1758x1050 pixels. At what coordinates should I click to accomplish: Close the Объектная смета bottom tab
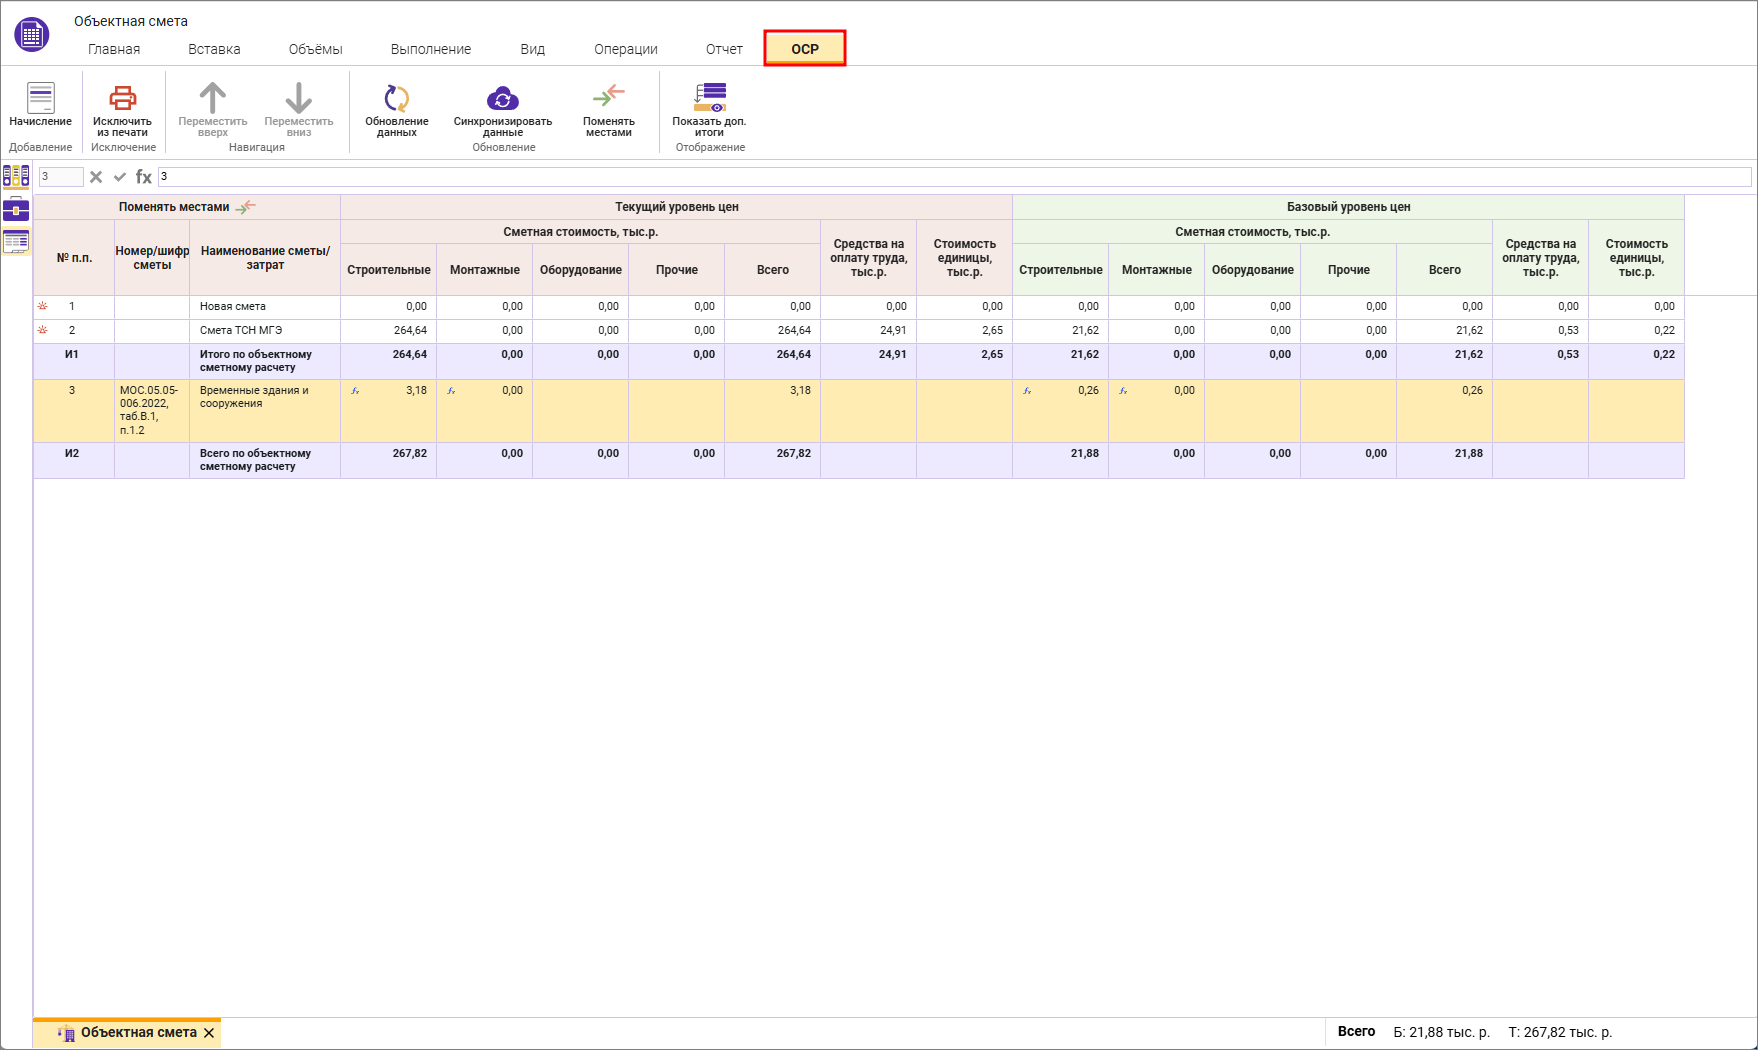209,1033
